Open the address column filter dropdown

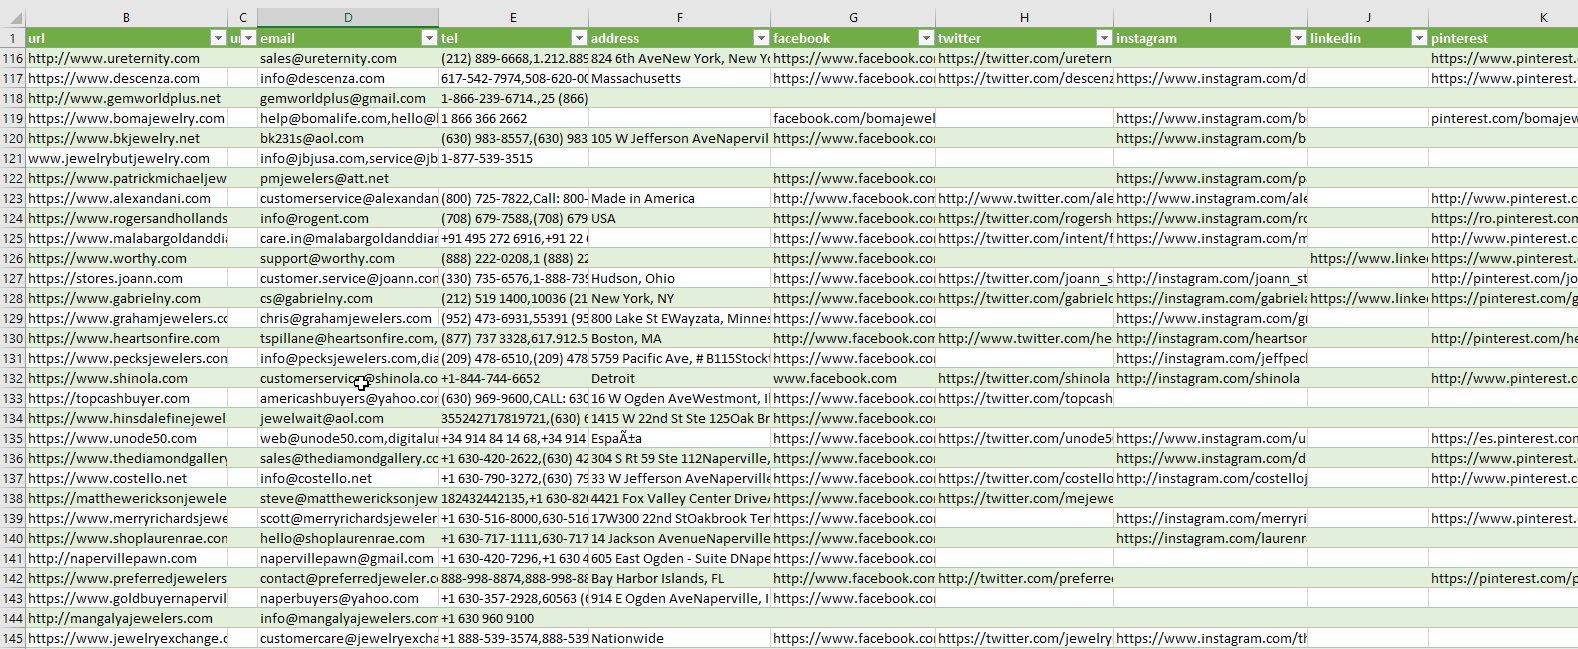pos(761,38)
